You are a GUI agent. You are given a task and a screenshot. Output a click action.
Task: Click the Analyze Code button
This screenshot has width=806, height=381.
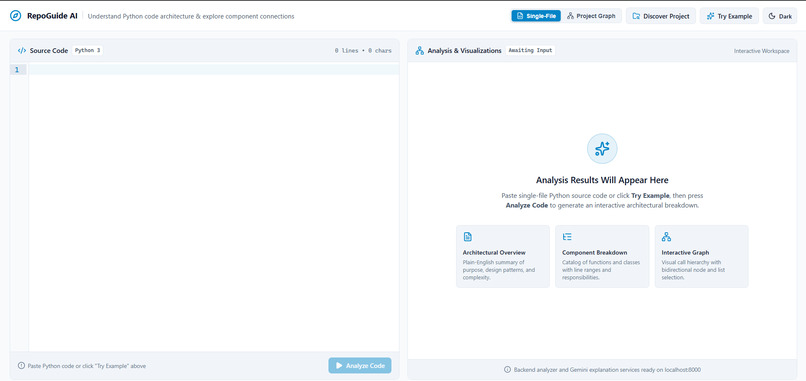pyautogui.click(x=360, y=366)
